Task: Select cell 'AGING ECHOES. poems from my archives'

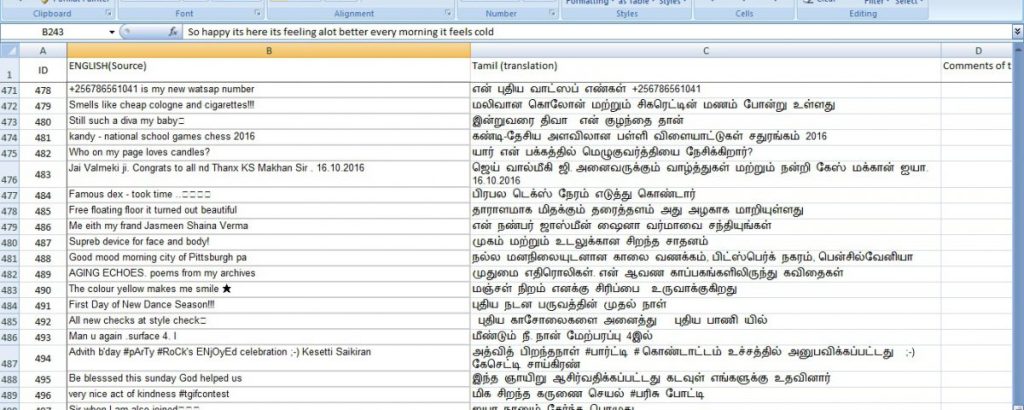Action: point(268,274)
